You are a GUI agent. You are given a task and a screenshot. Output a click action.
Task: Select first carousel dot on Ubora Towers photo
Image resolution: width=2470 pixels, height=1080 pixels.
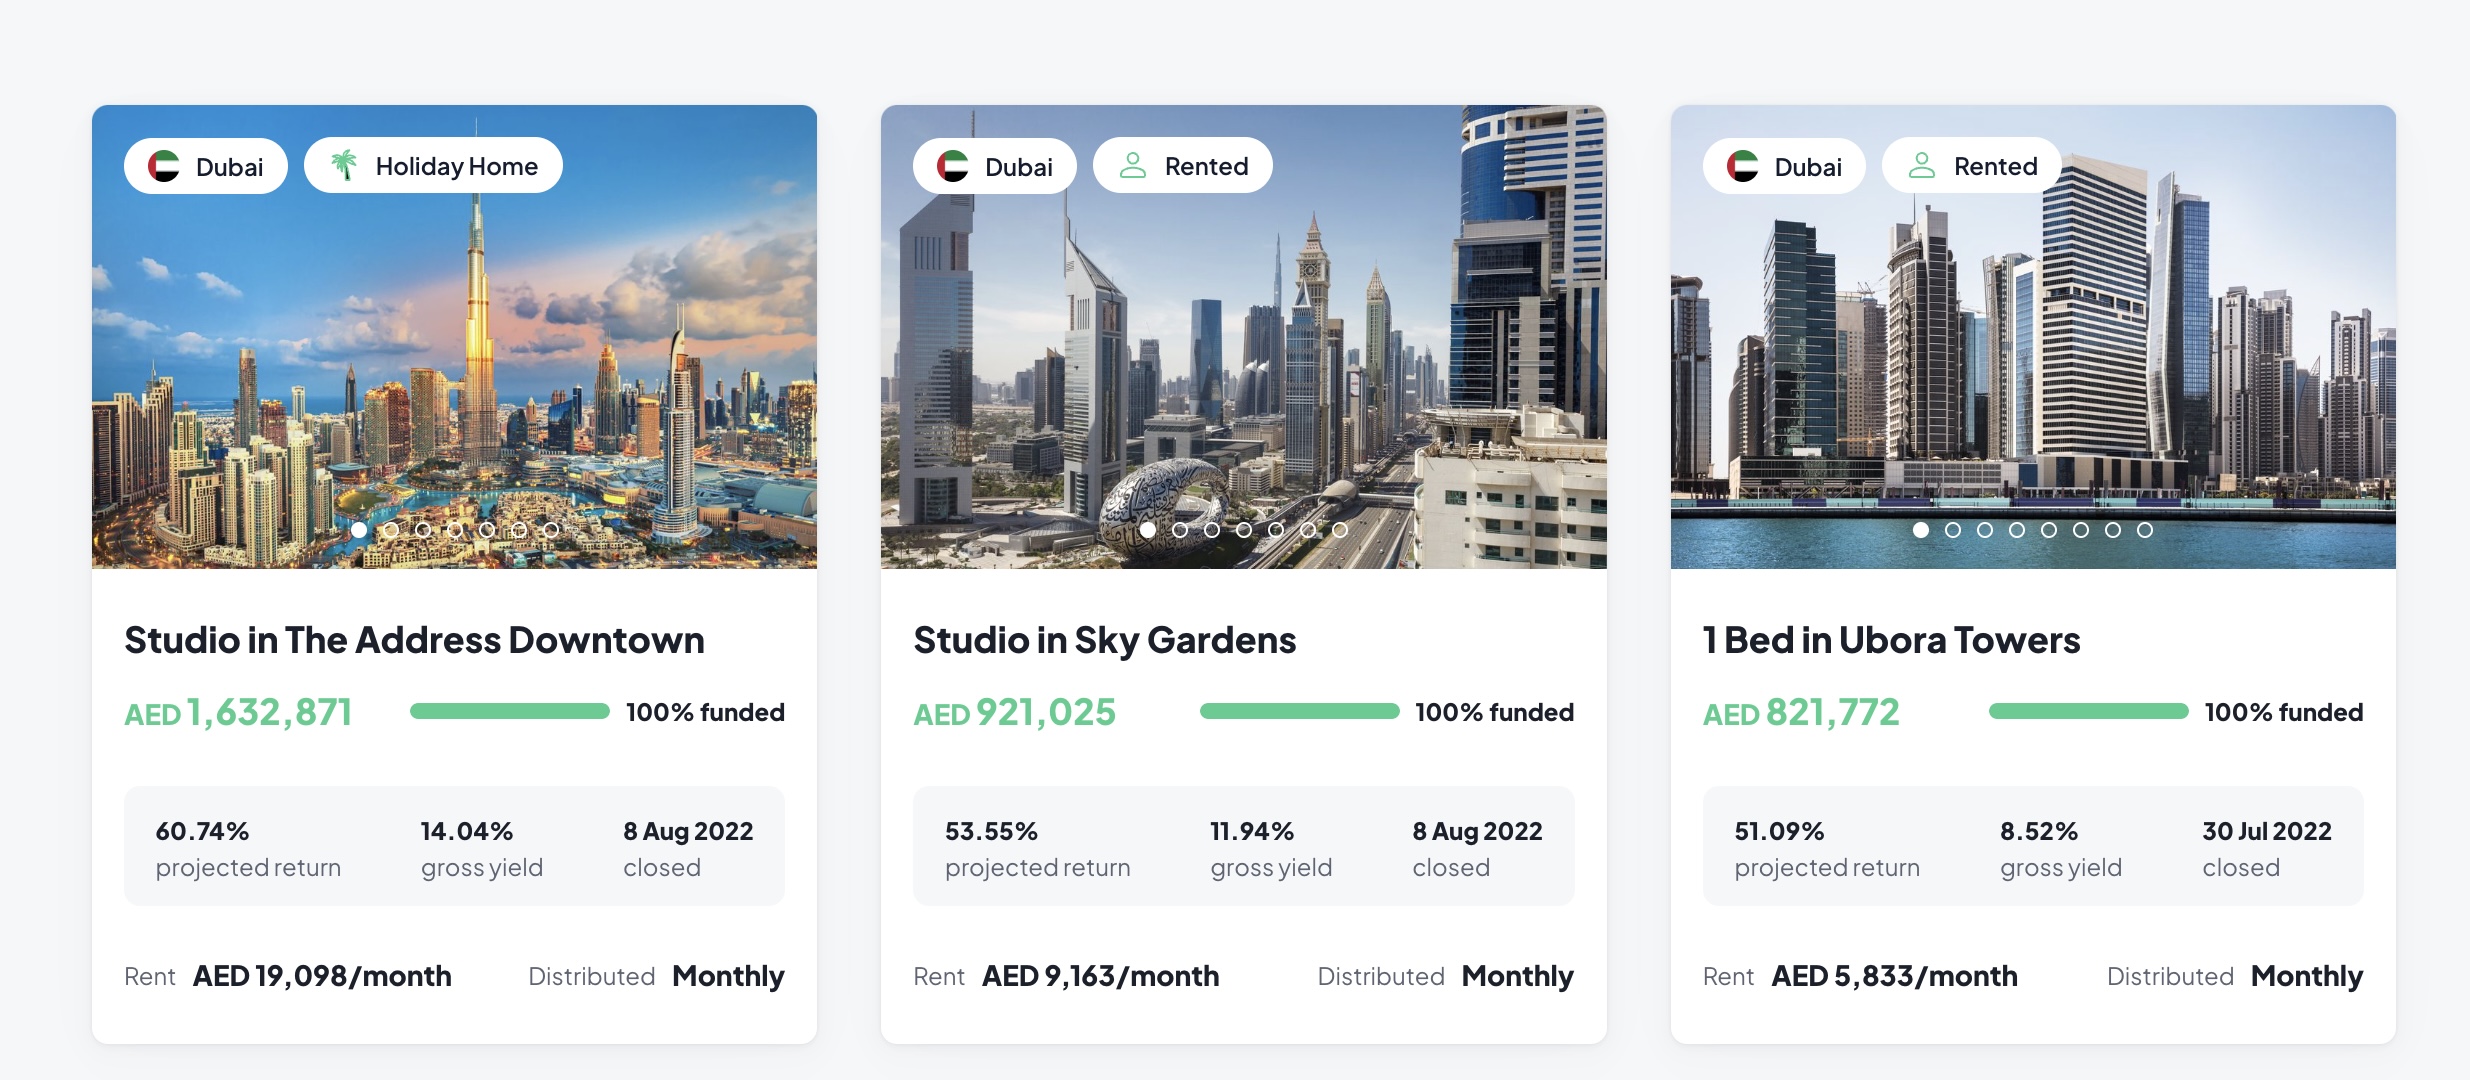click(x=1921, y=530)
